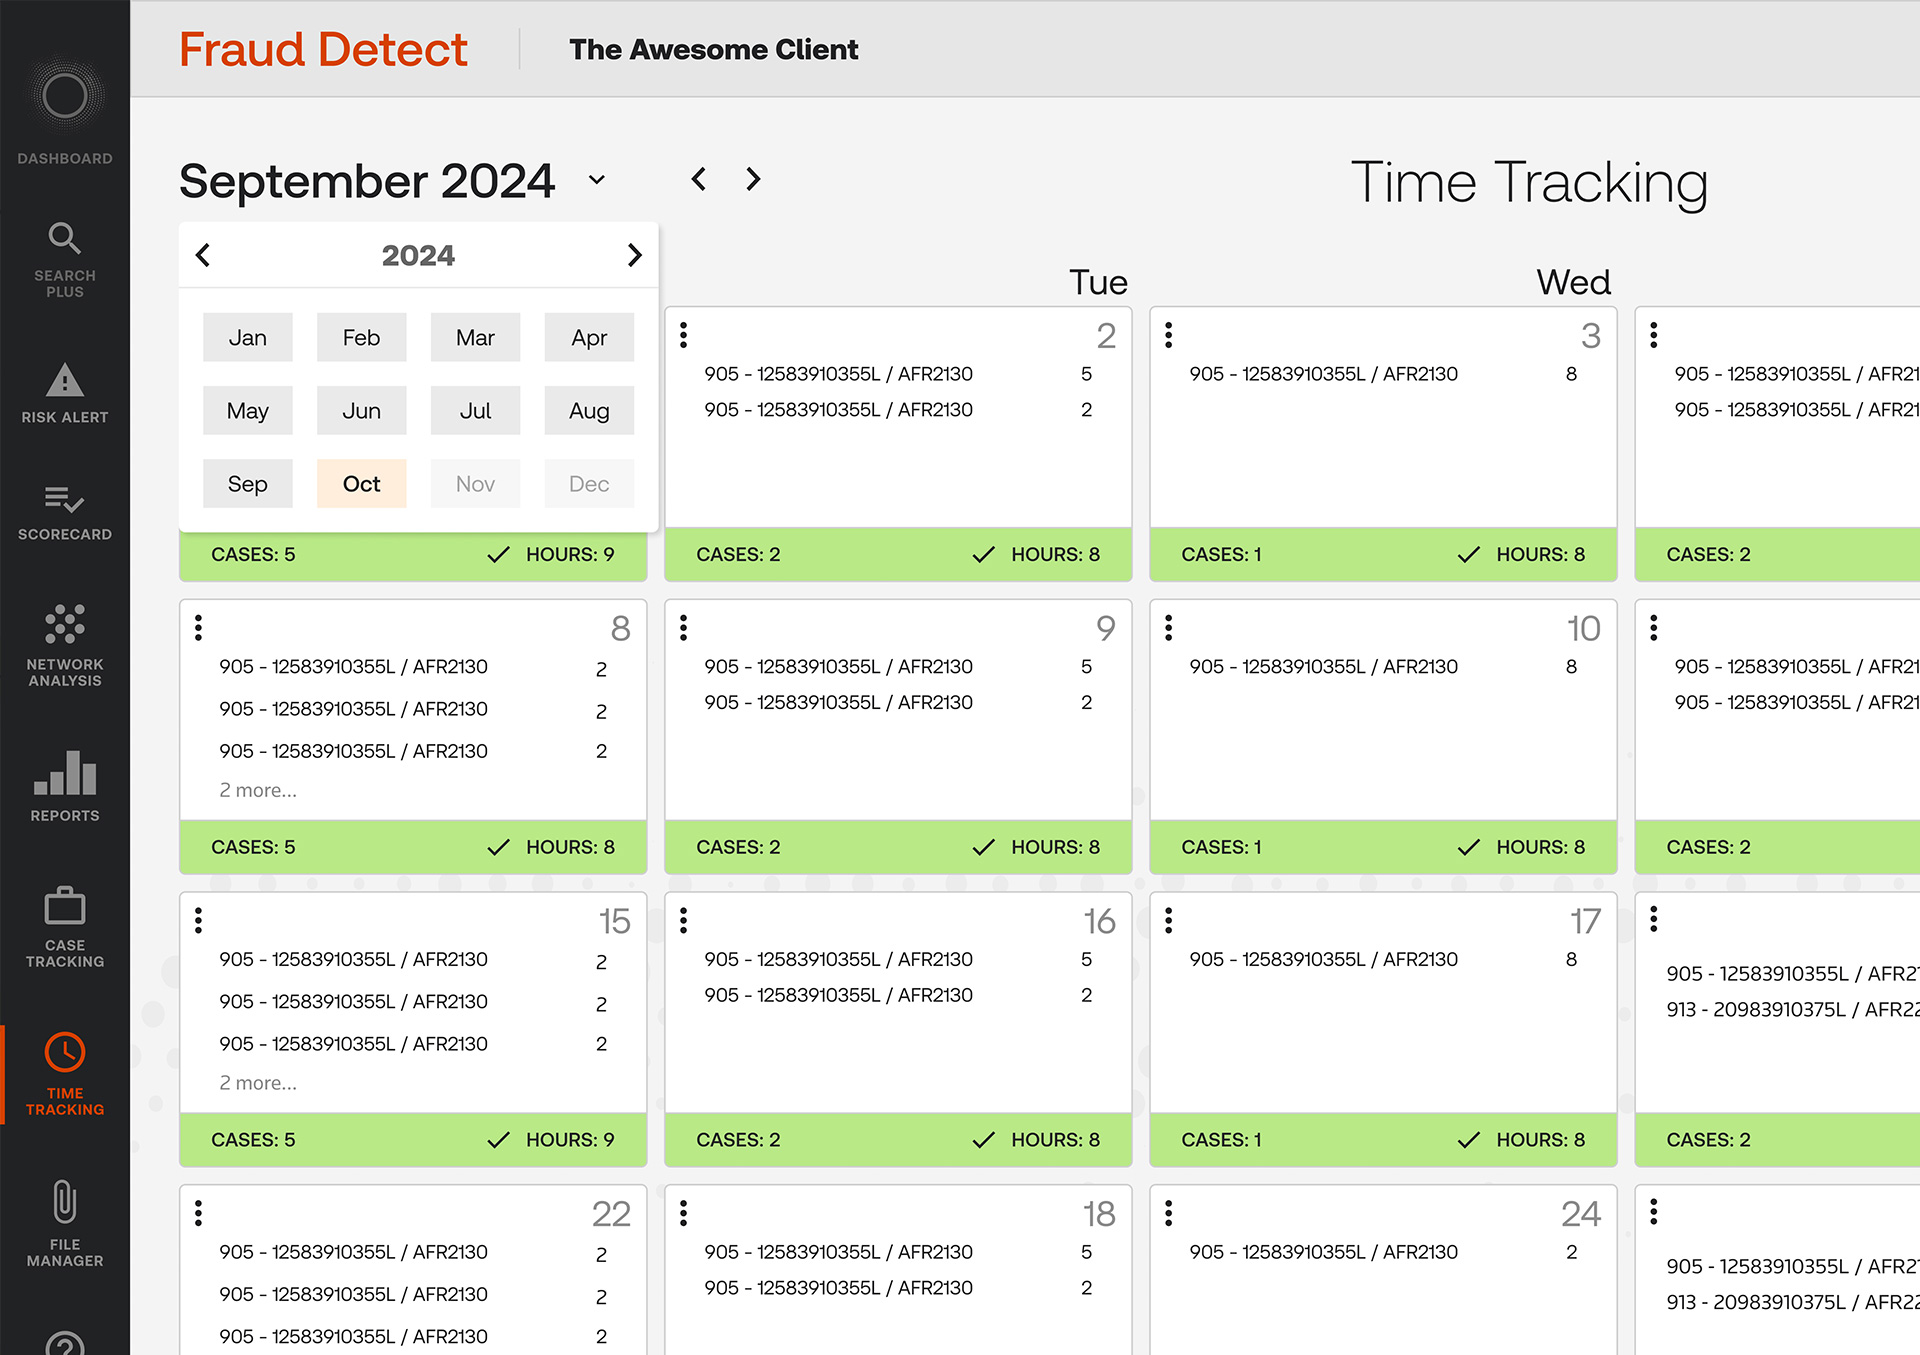Open Network Analysis in sidebar
Image resolution: width=1920 pixels, height=1355 pixels.
[65, 645]
